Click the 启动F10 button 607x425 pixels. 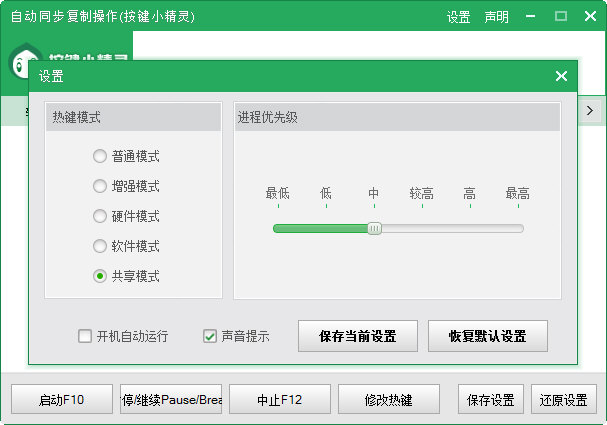click(62, 399)
